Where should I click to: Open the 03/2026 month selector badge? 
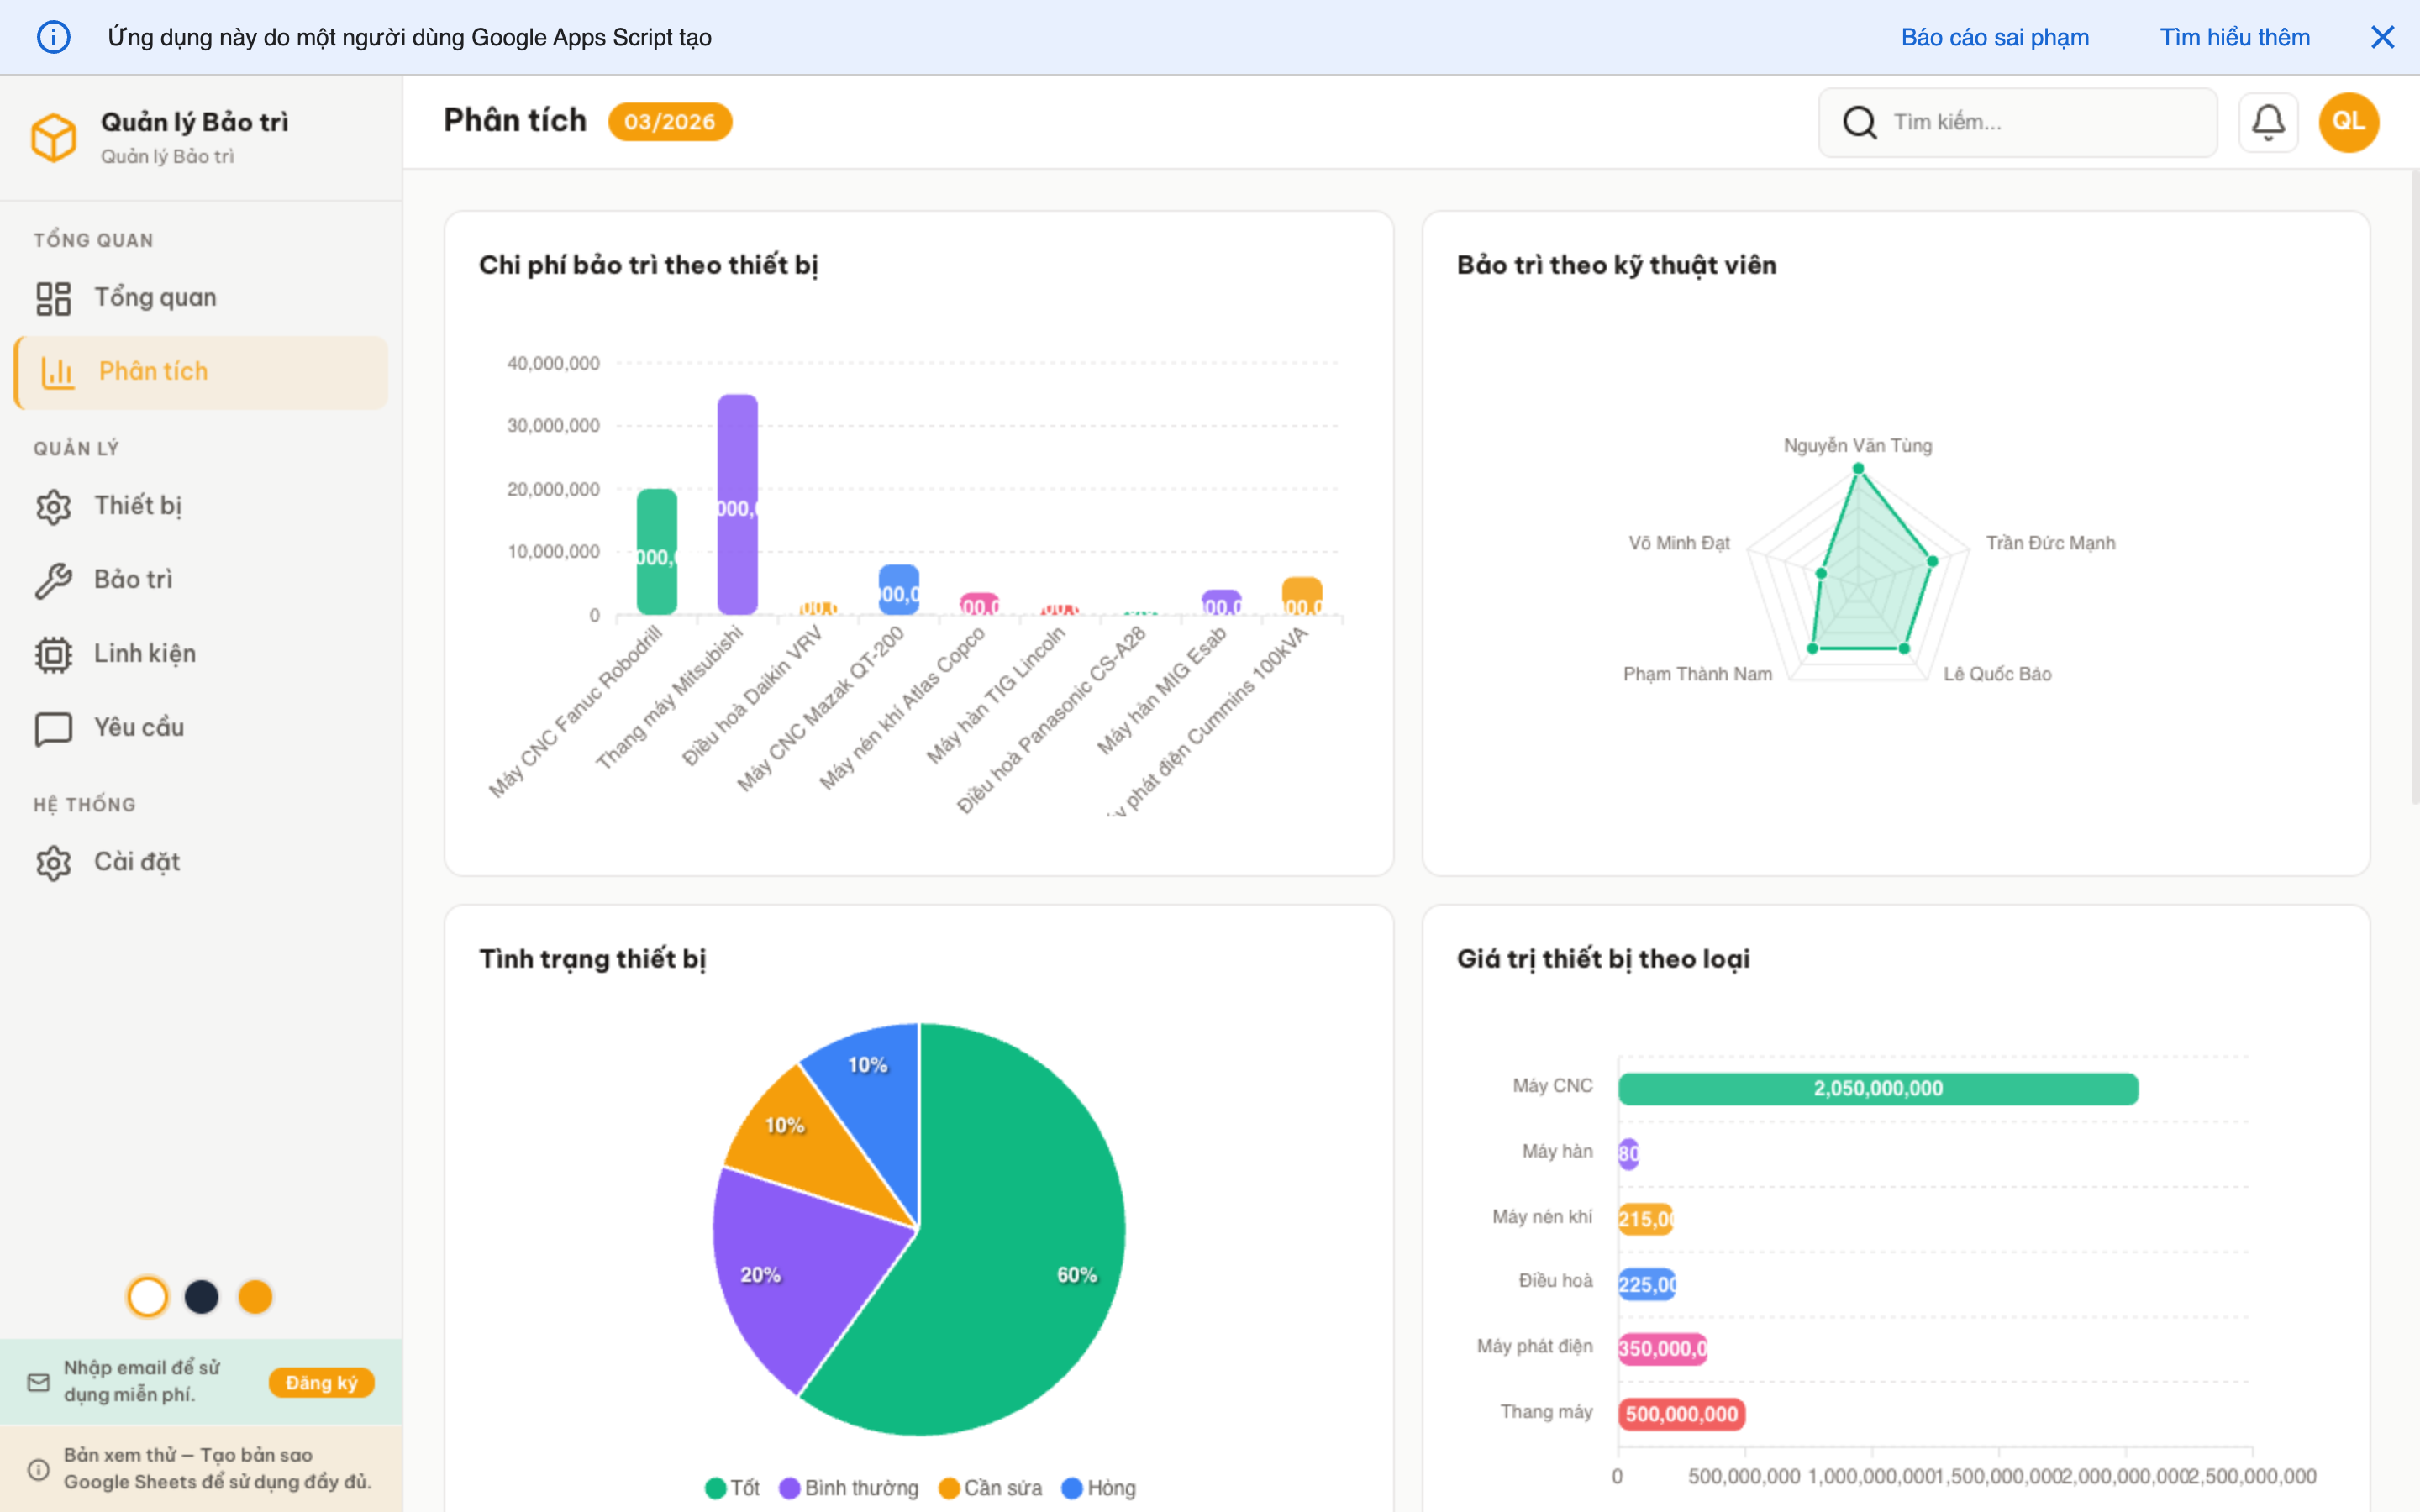click(669, 122)
